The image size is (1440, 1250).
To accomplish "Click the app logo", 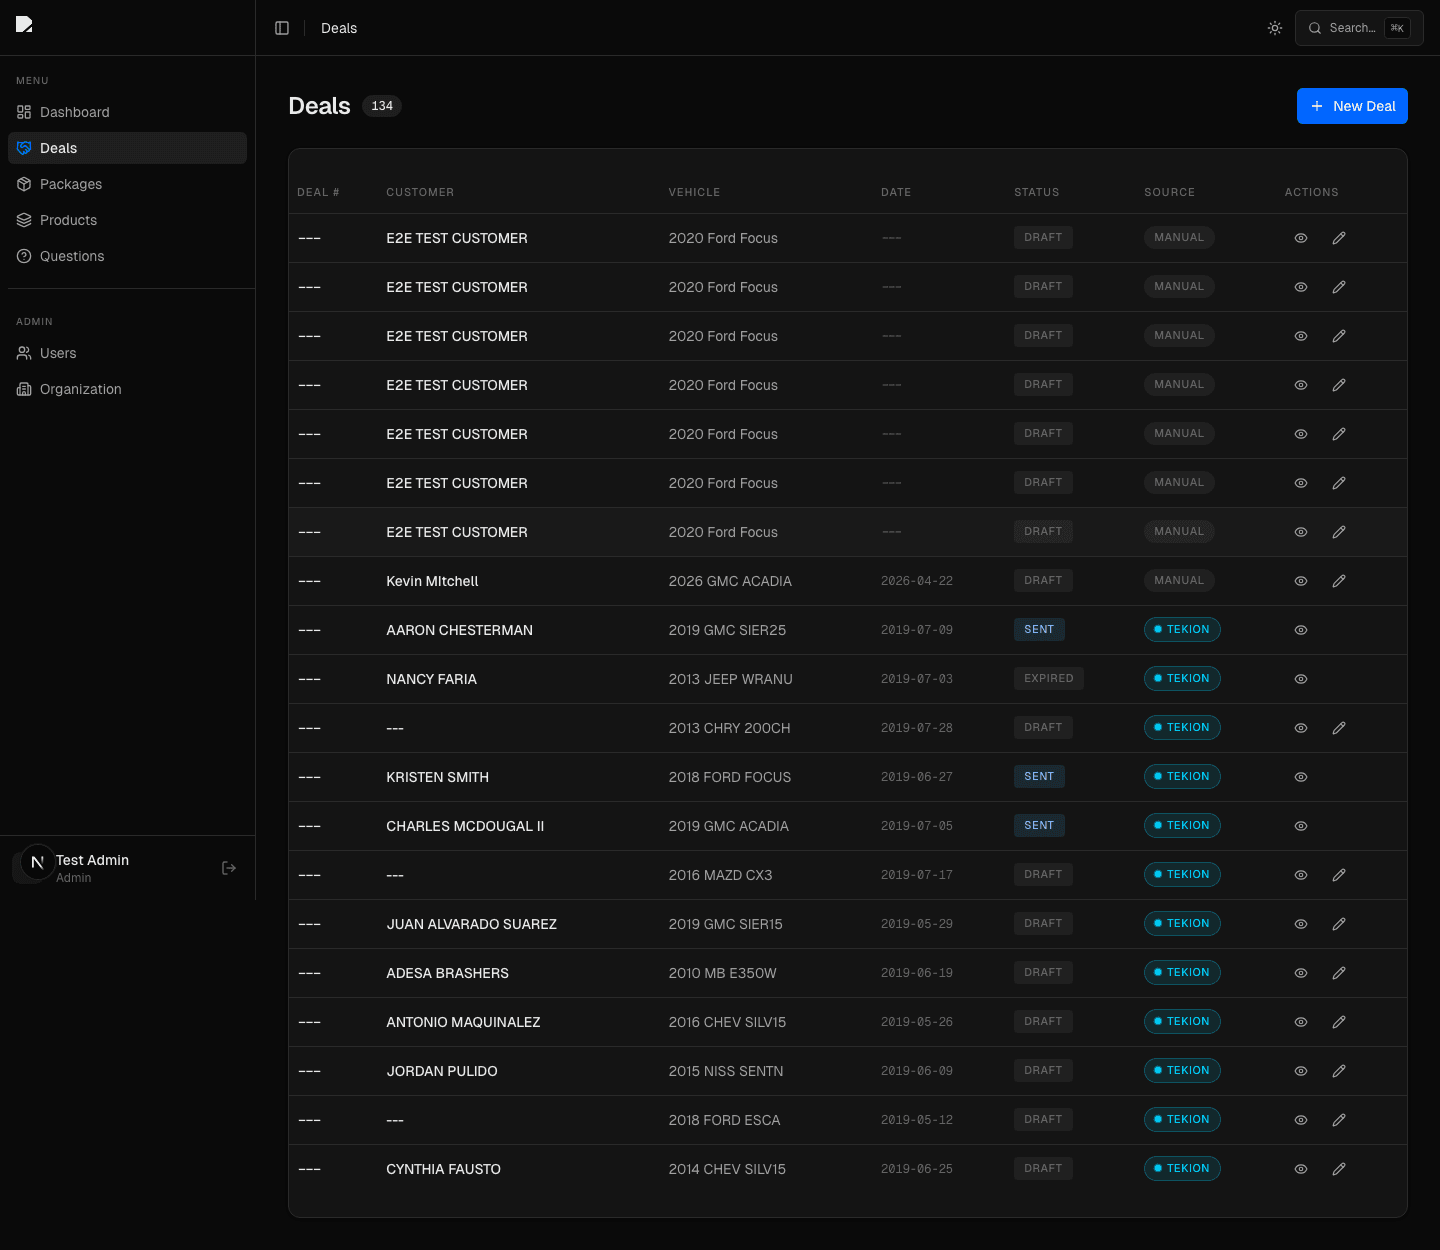I will tap(25, 24).
